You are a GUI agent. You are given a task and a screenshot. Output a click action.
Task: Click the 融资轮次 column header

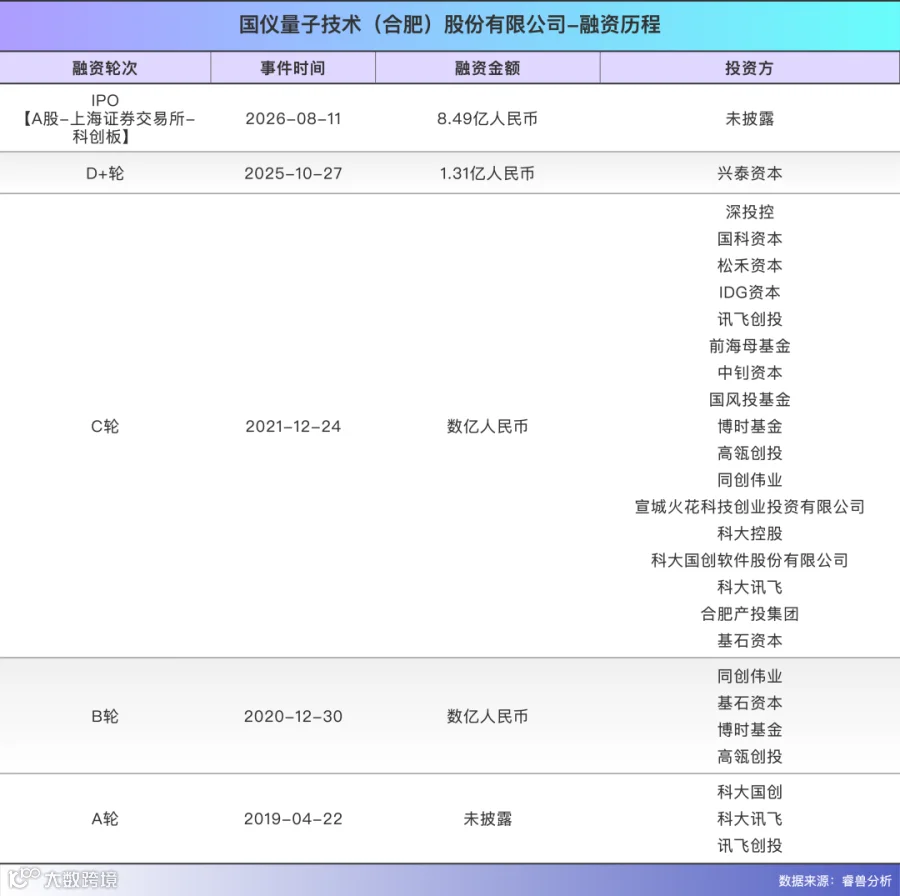(105, 68)
